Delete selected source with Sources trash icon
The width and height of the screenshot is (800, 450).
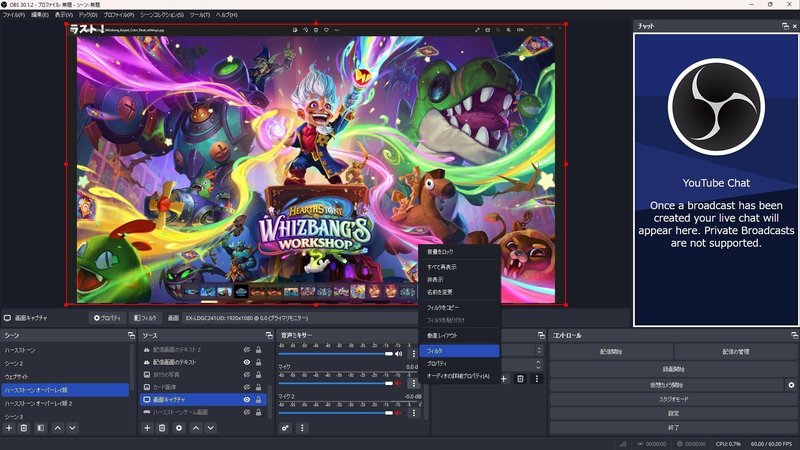point(162,428)
